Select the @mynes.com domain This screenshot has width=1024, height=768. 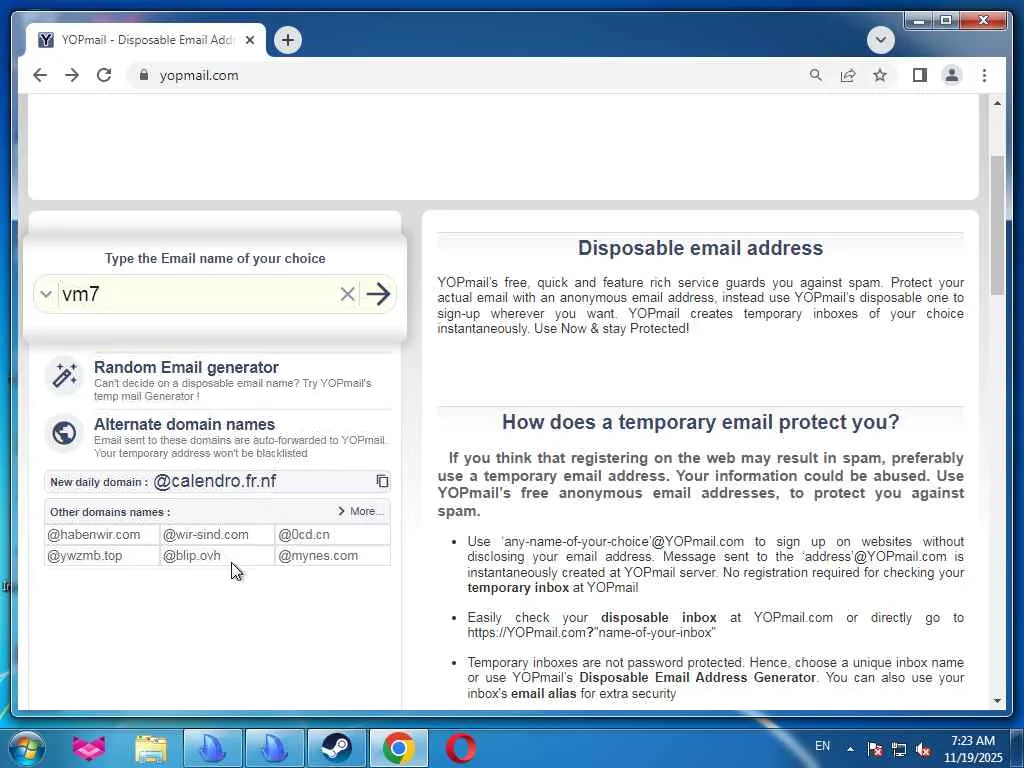[x=318, y=556]
